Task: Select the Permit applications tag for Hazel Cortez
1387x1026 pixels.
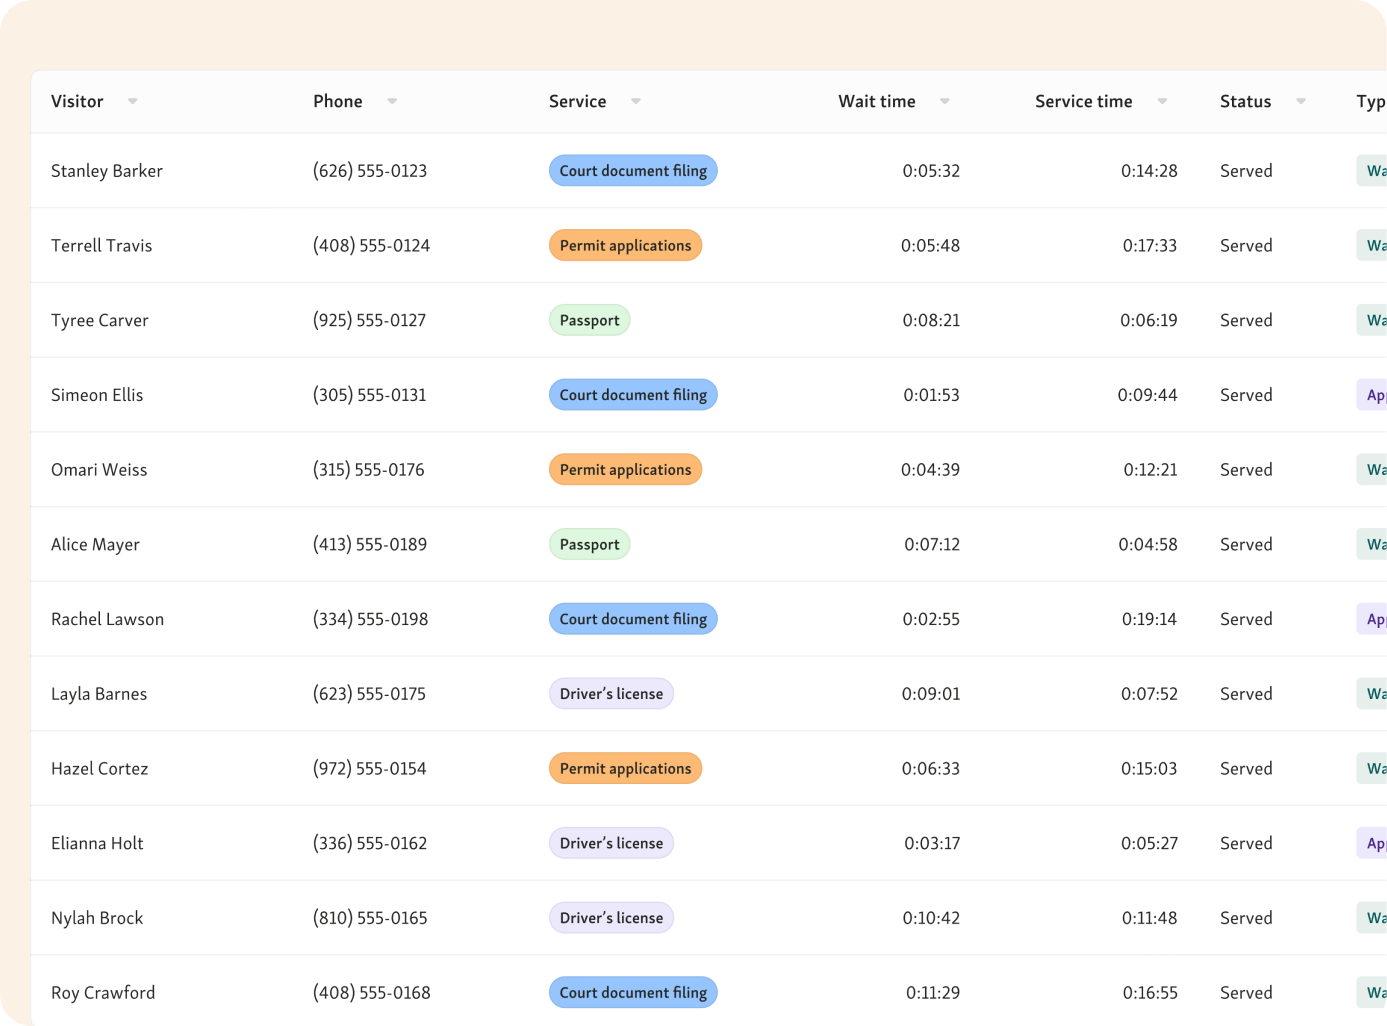Action: (x=625, y=768)
